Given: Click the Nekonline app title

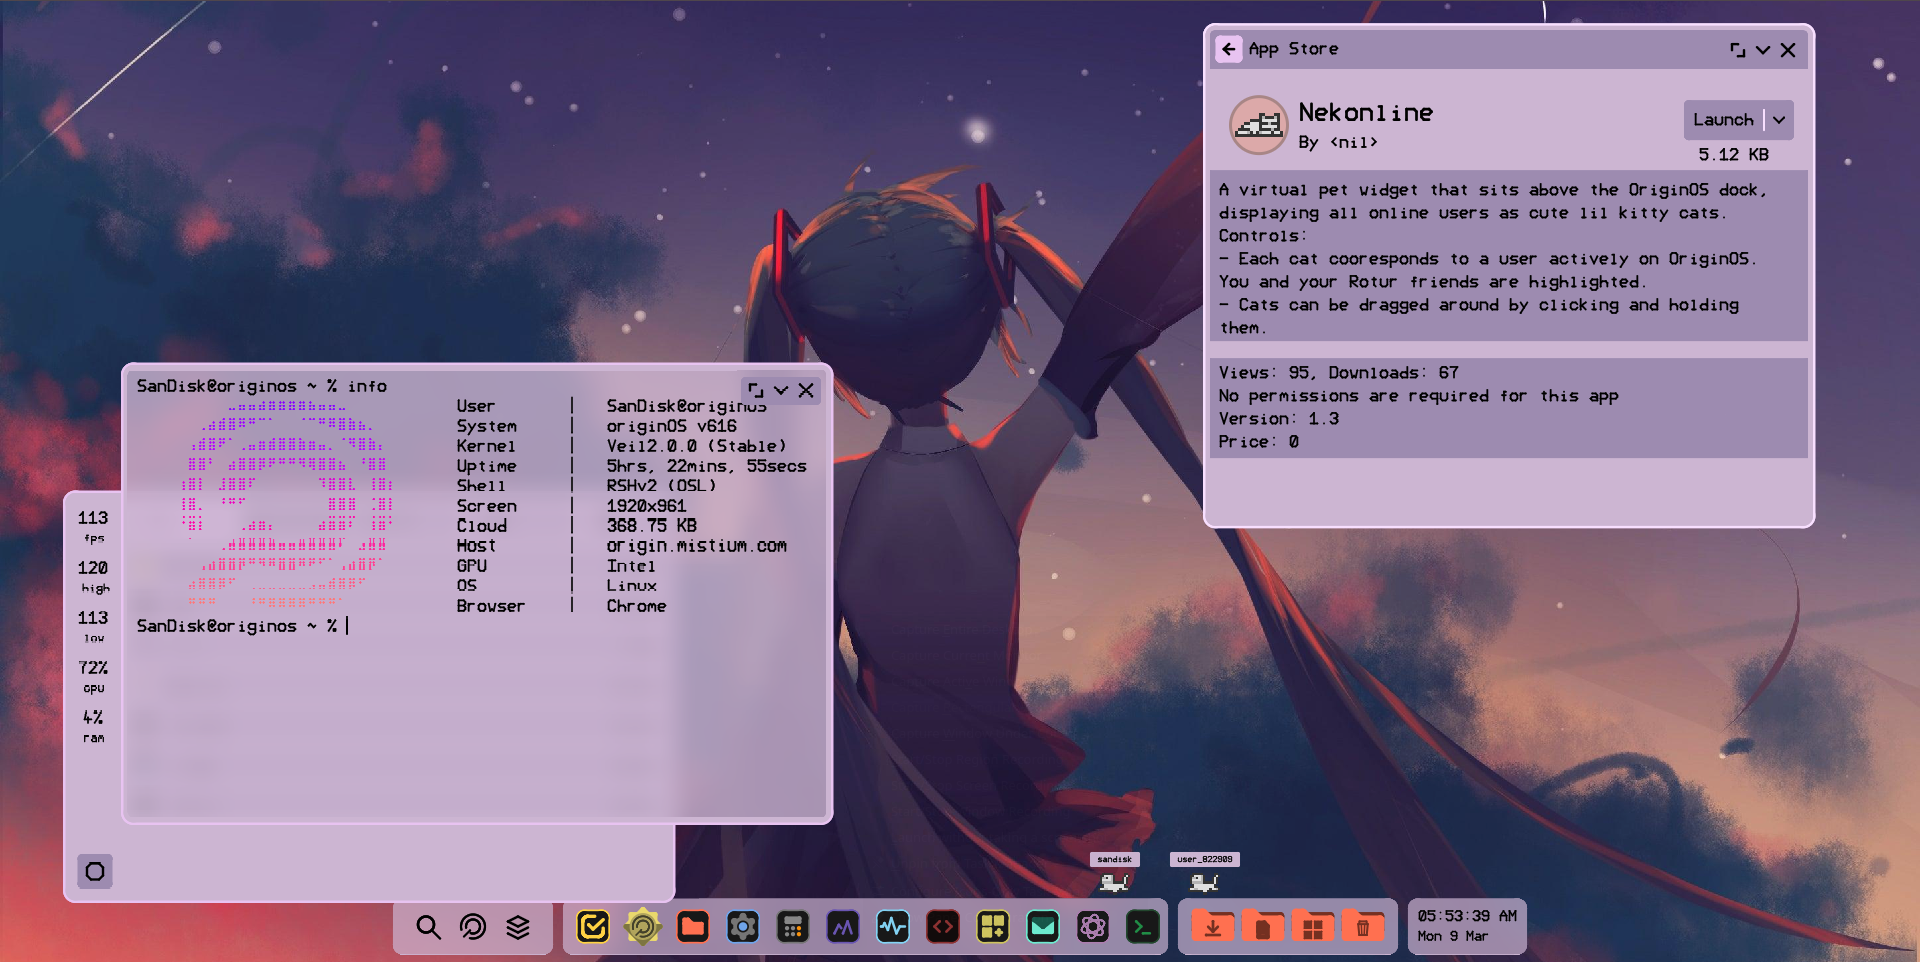Looking at the screenshot, I should coord(1365,113).
